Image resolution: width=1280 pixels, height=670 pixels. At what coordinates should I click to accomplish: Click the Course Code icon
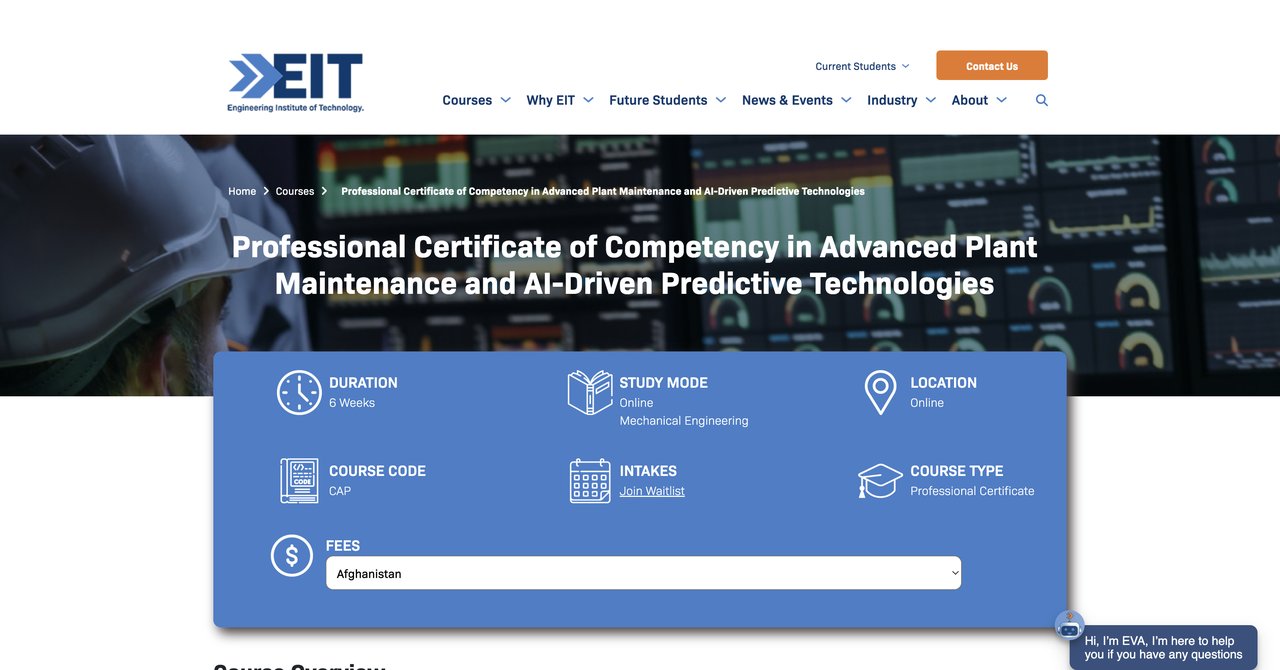point(299,480)
